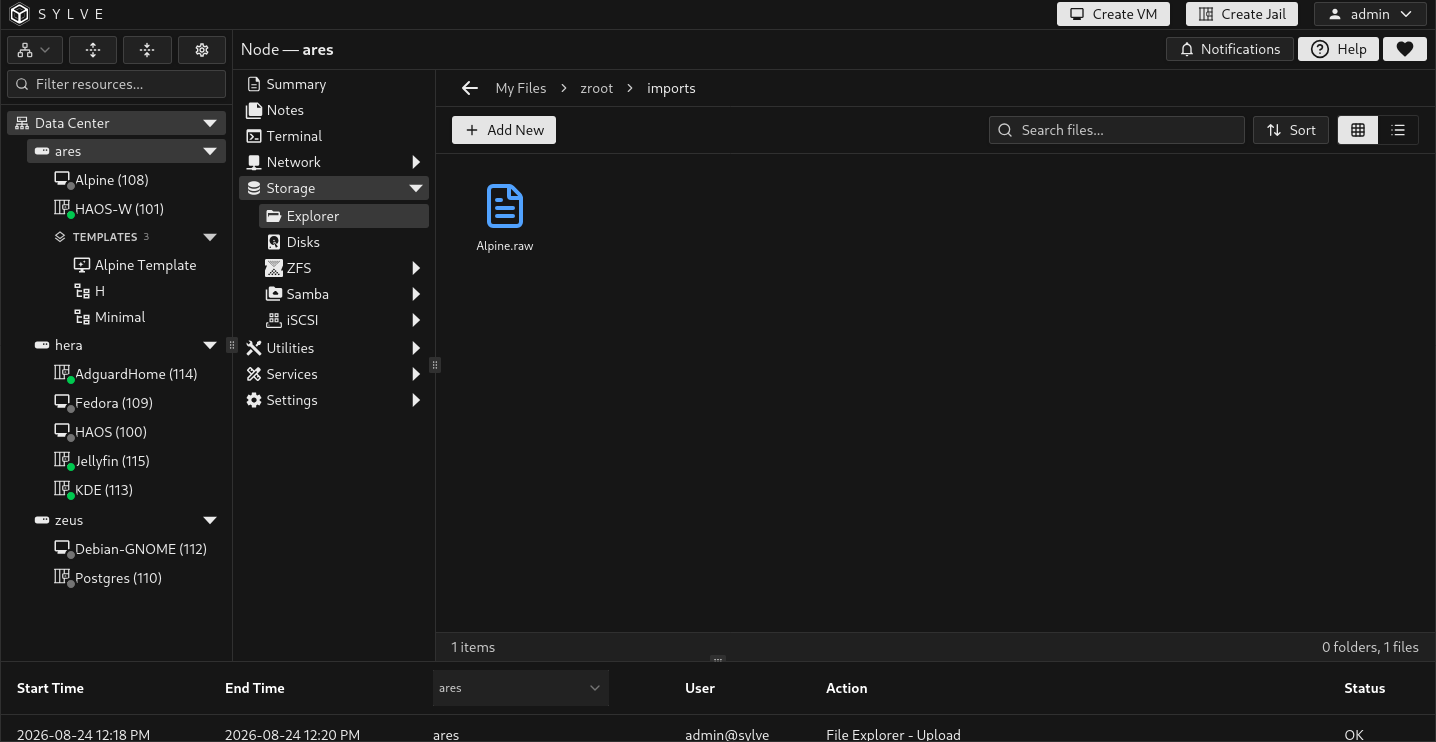The image size is (1436, 742).
Task: Select the Alpine.raw file icon
Action: (x=505, y=206)
